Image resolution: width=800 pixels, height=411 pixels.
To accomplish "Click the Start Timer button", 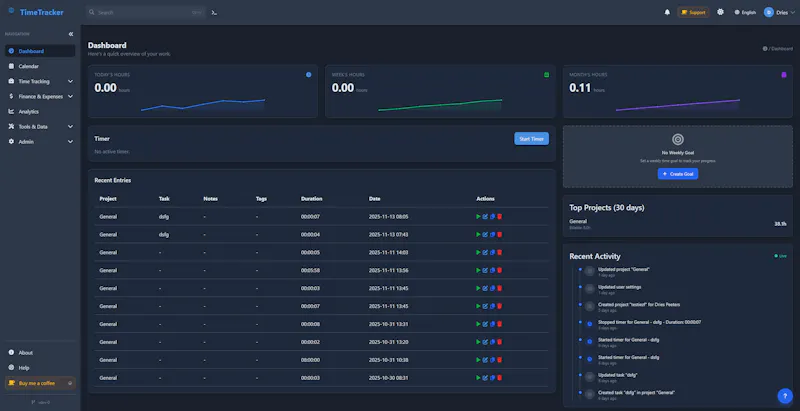I will pos(531,139).
